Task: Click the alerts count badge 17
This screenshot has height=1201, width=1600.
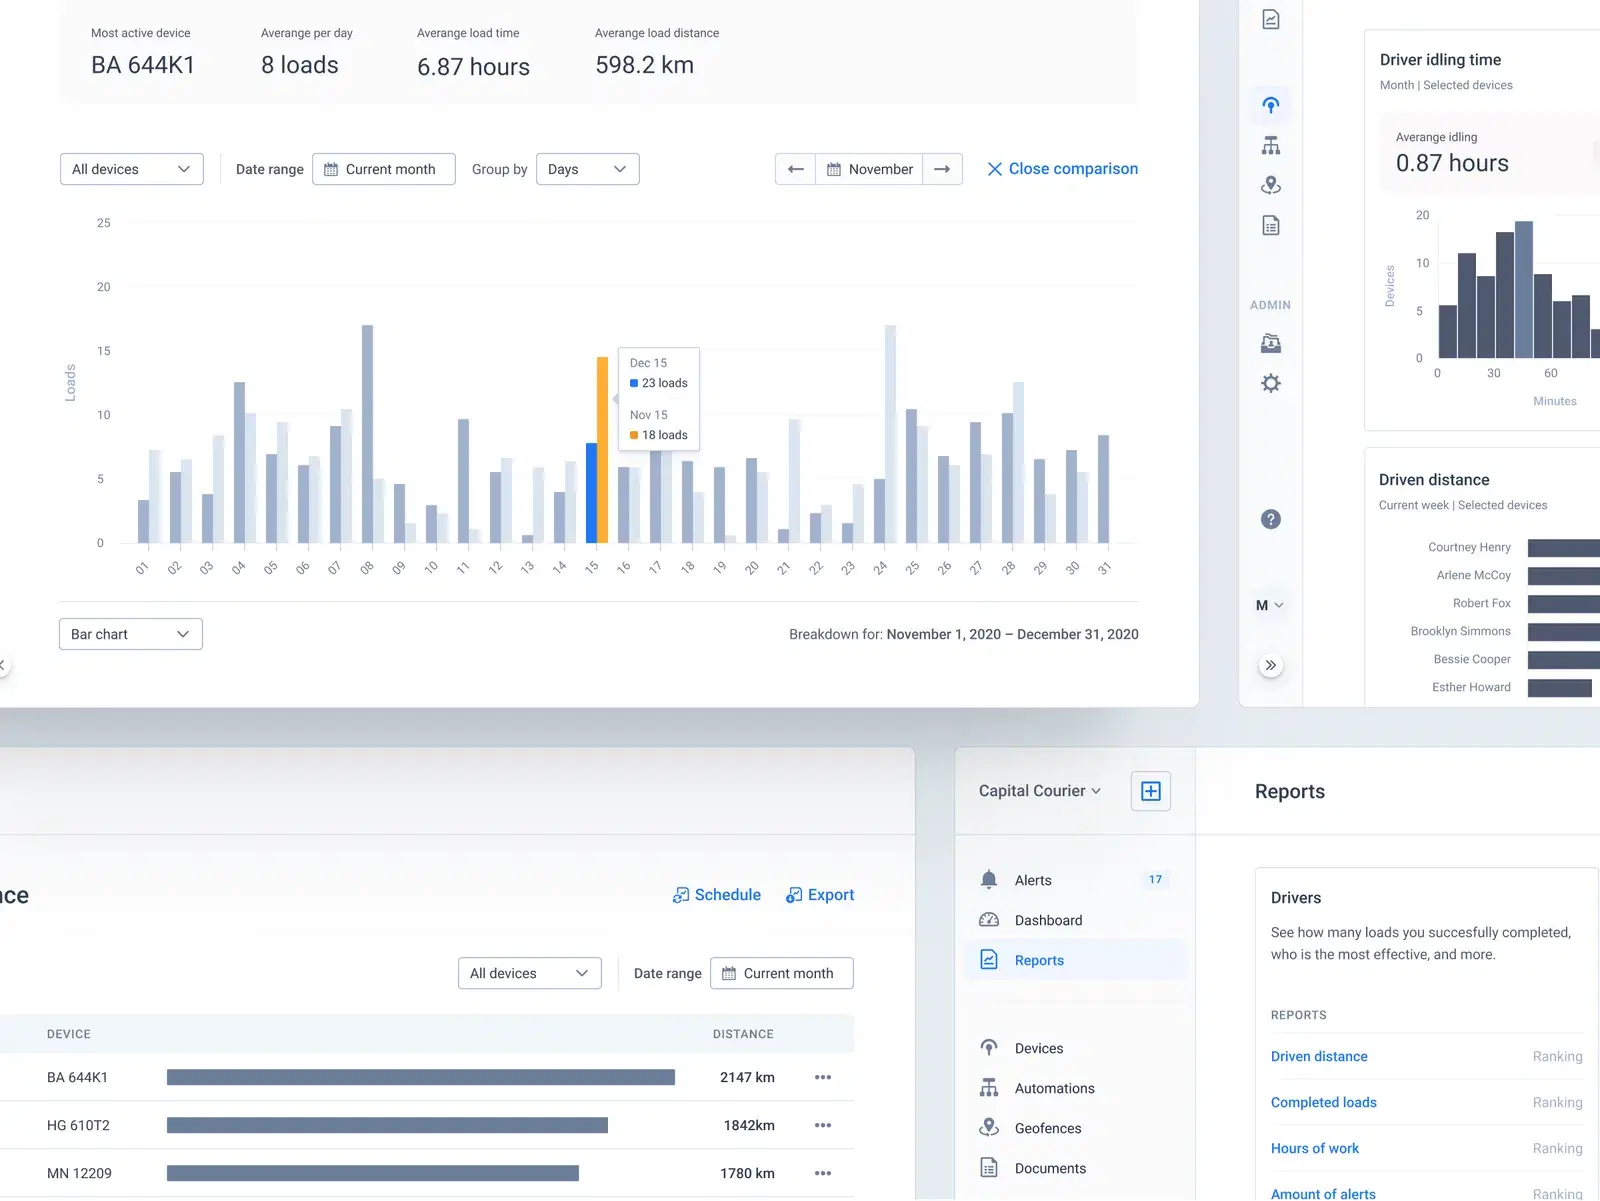Action: 1155,880
